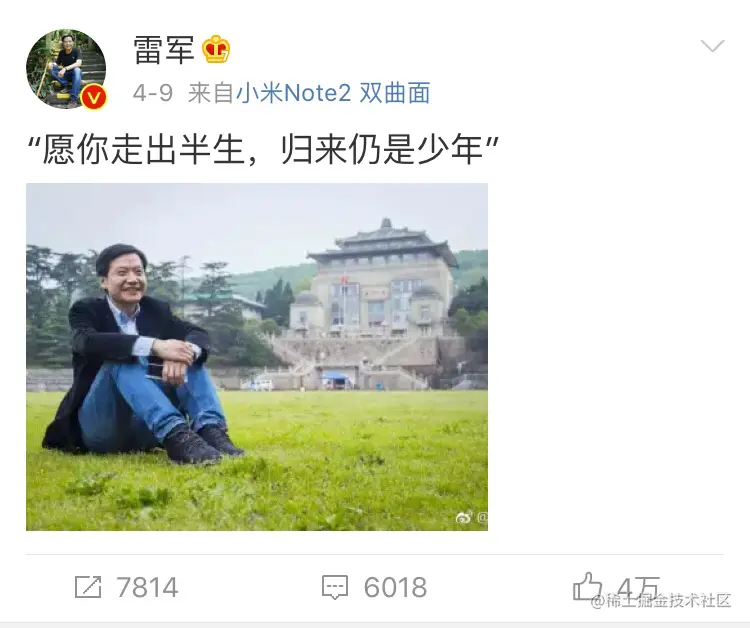Open 雷军 profile avatar picture
This screenshot has width=750, height=628.
66,69
